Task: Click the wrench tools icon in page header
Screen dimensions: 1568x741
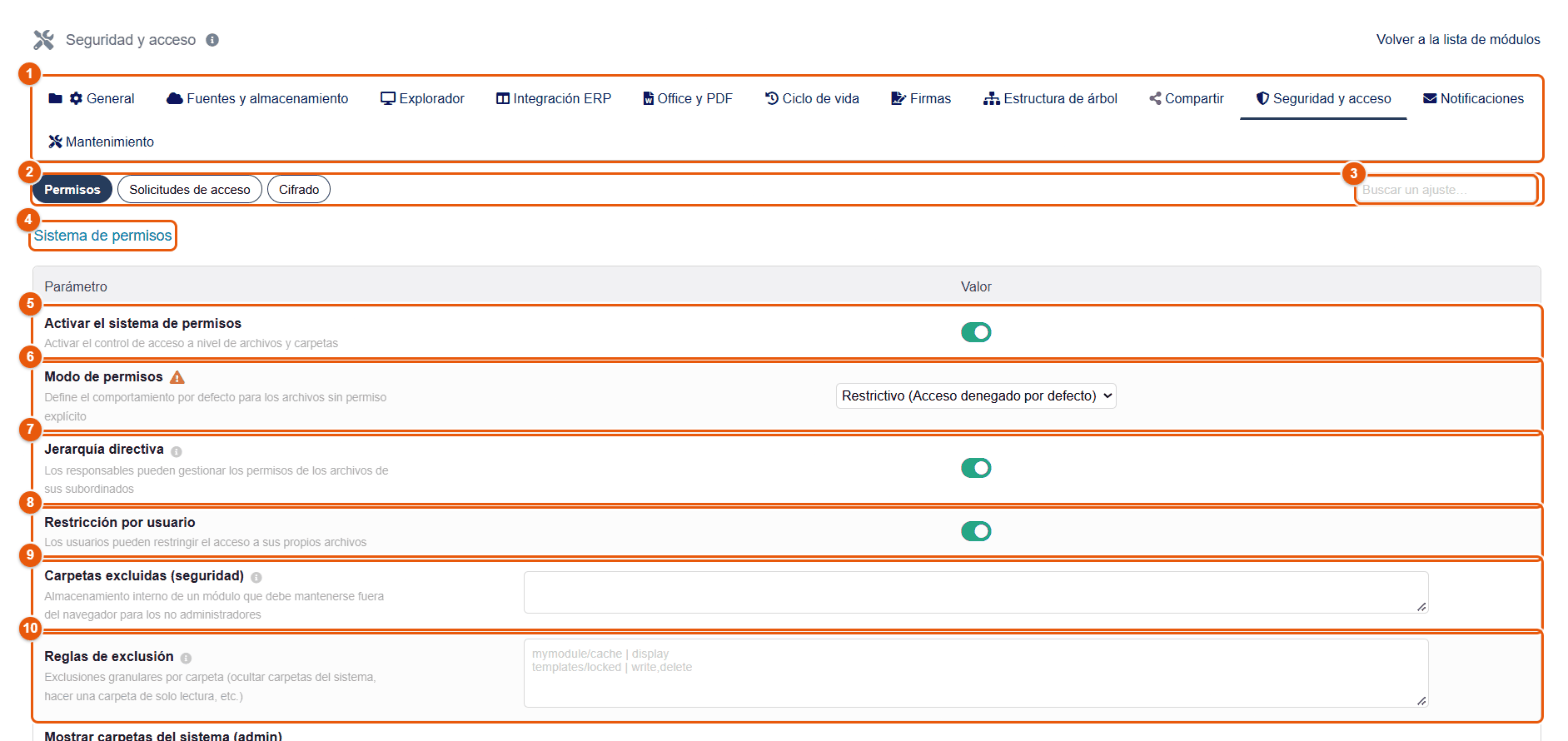Action: click(43, 40)
